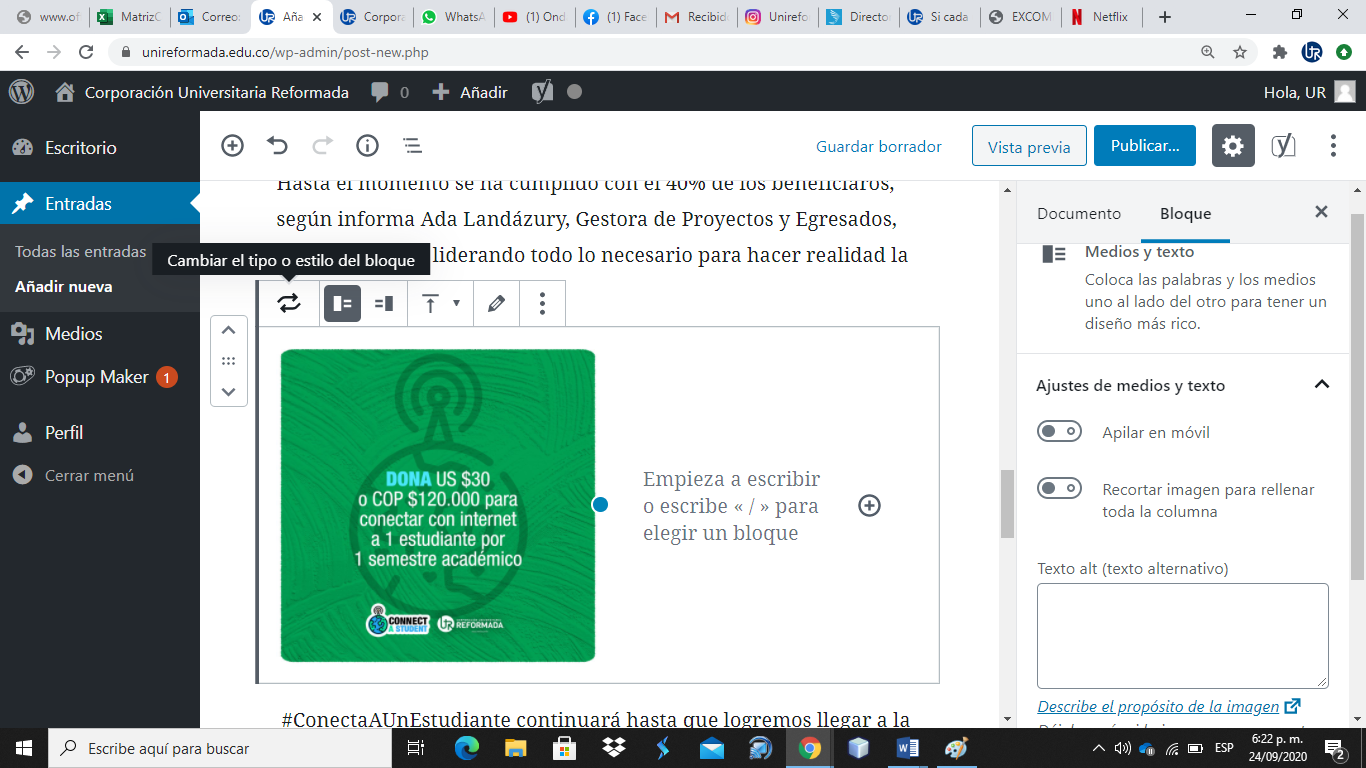Click the browser reload button

pyautogui.click(x=86, y=52)
